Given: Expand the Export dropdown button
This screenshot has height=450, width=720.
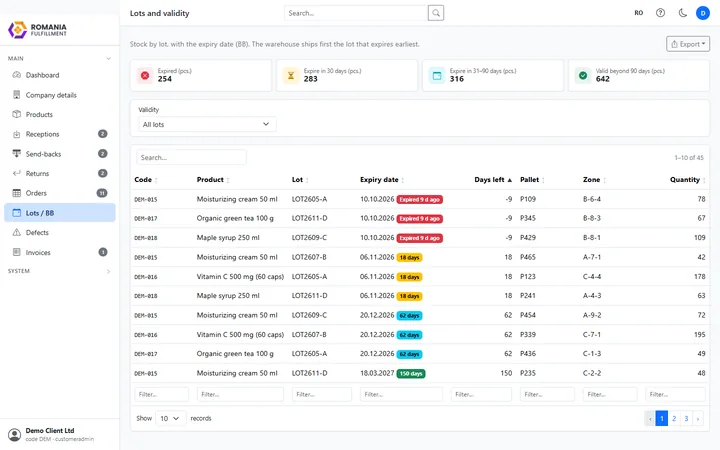Looking at the screenshot, I should (688, 44).
